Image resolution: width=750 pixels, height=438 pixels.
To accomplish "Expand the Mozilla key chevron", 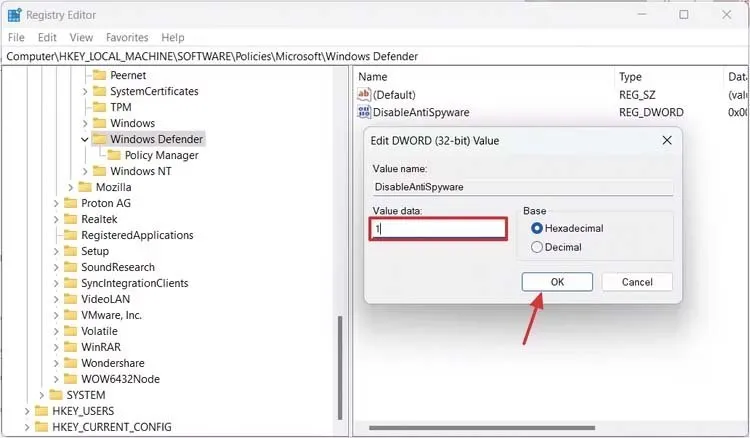I will pyautogui.click(x=70, y=187).
